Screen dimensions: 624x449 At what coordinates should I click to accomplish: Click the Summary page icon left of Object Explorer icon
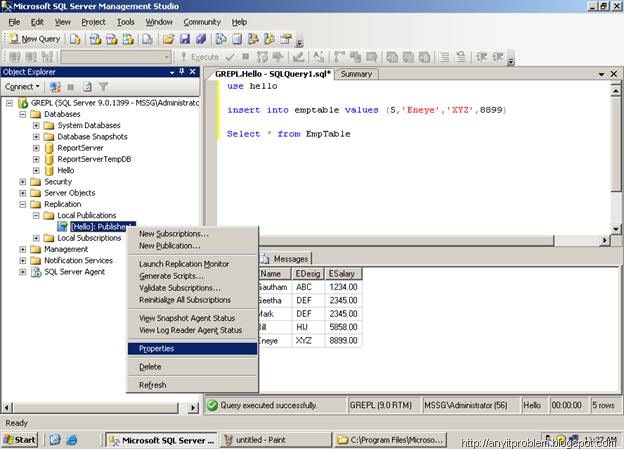(x=237, y=39)
